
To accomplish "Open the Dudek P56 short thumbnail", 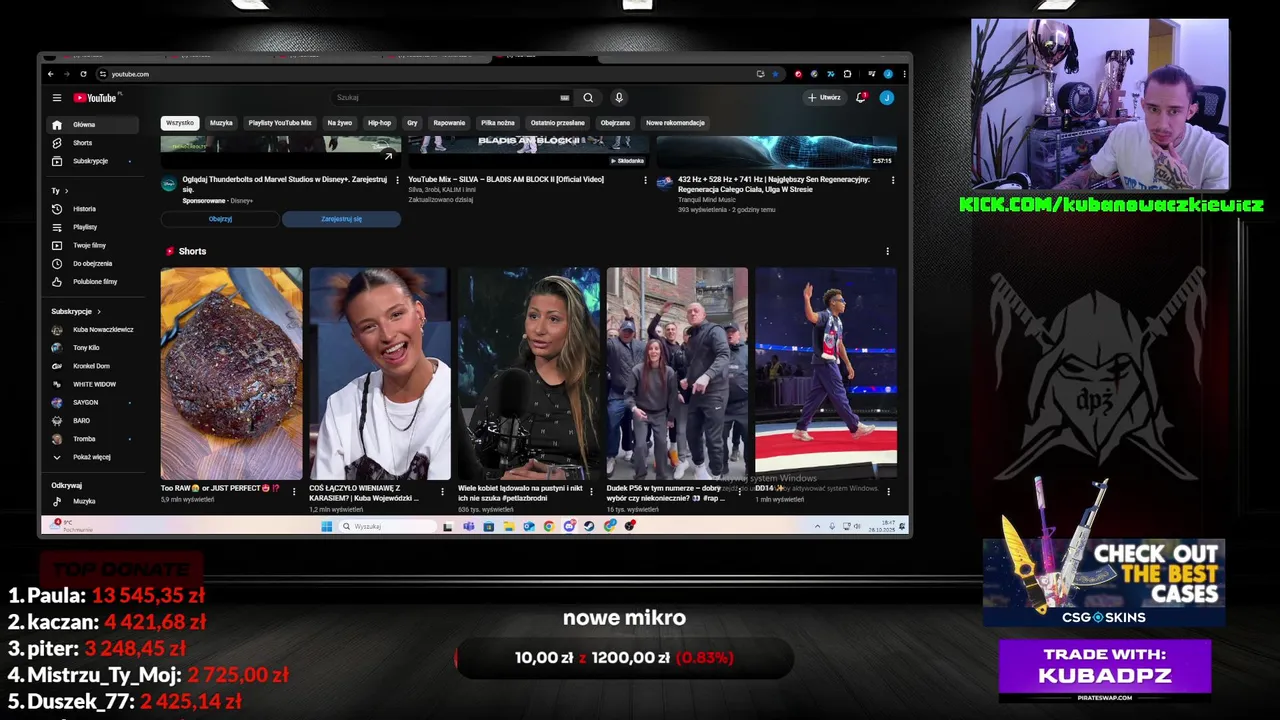I will [x=677, y=373].
